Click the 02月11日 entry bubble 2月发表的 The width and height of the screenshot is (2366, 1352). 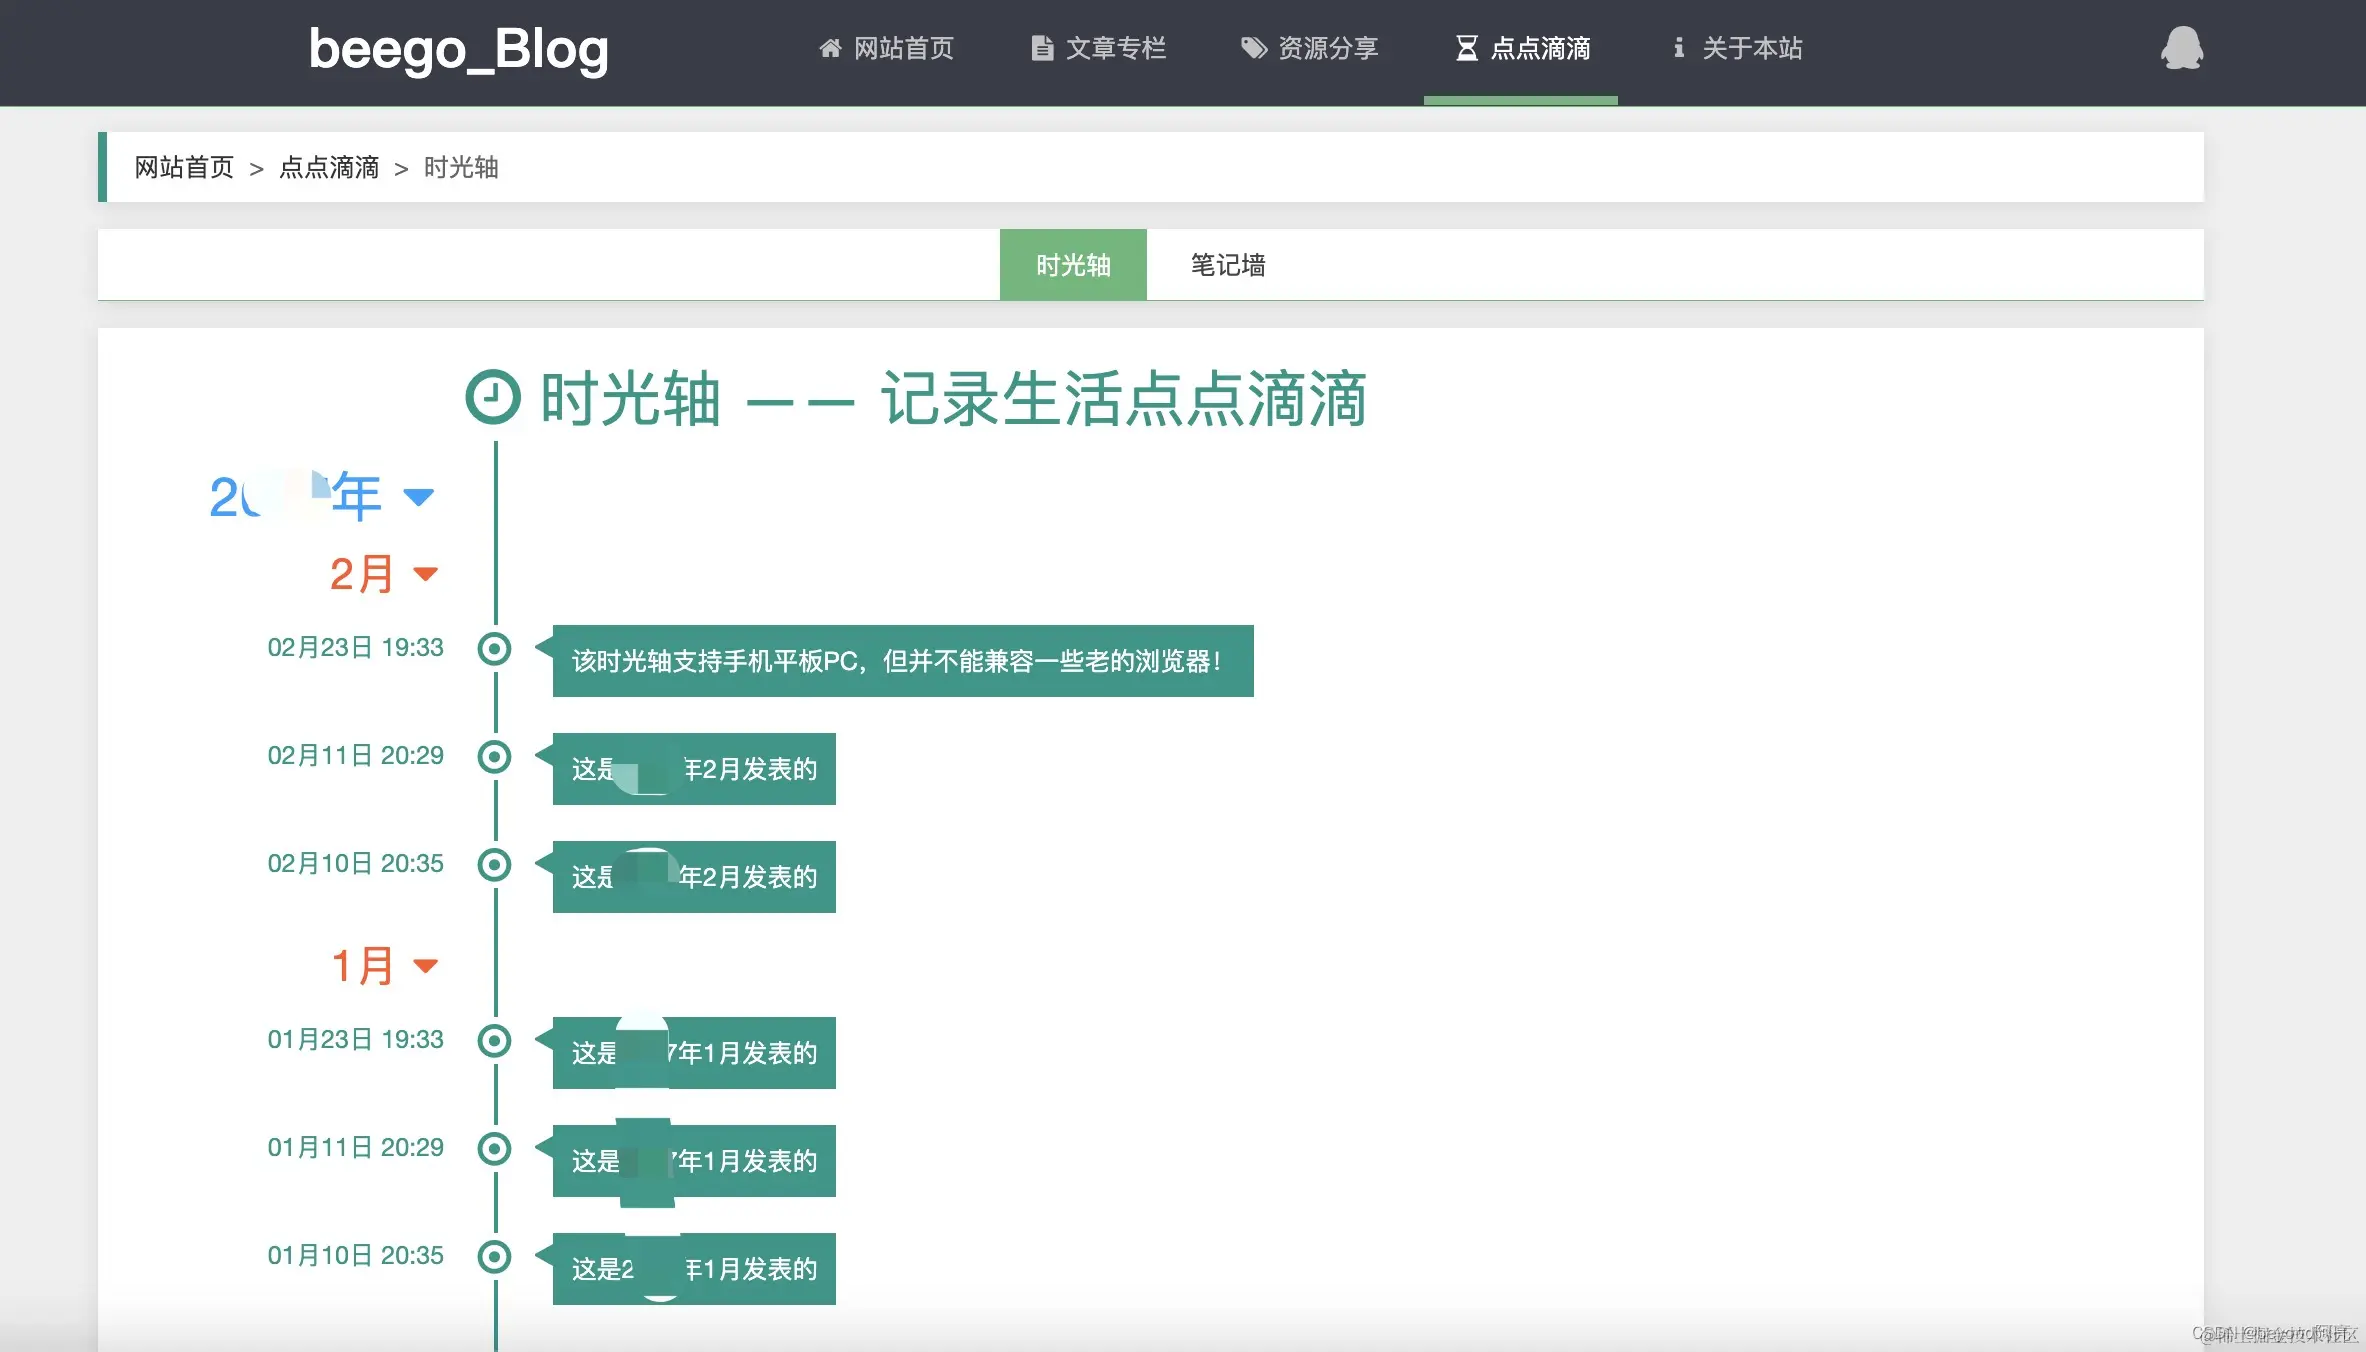click(x=694, y=769)
